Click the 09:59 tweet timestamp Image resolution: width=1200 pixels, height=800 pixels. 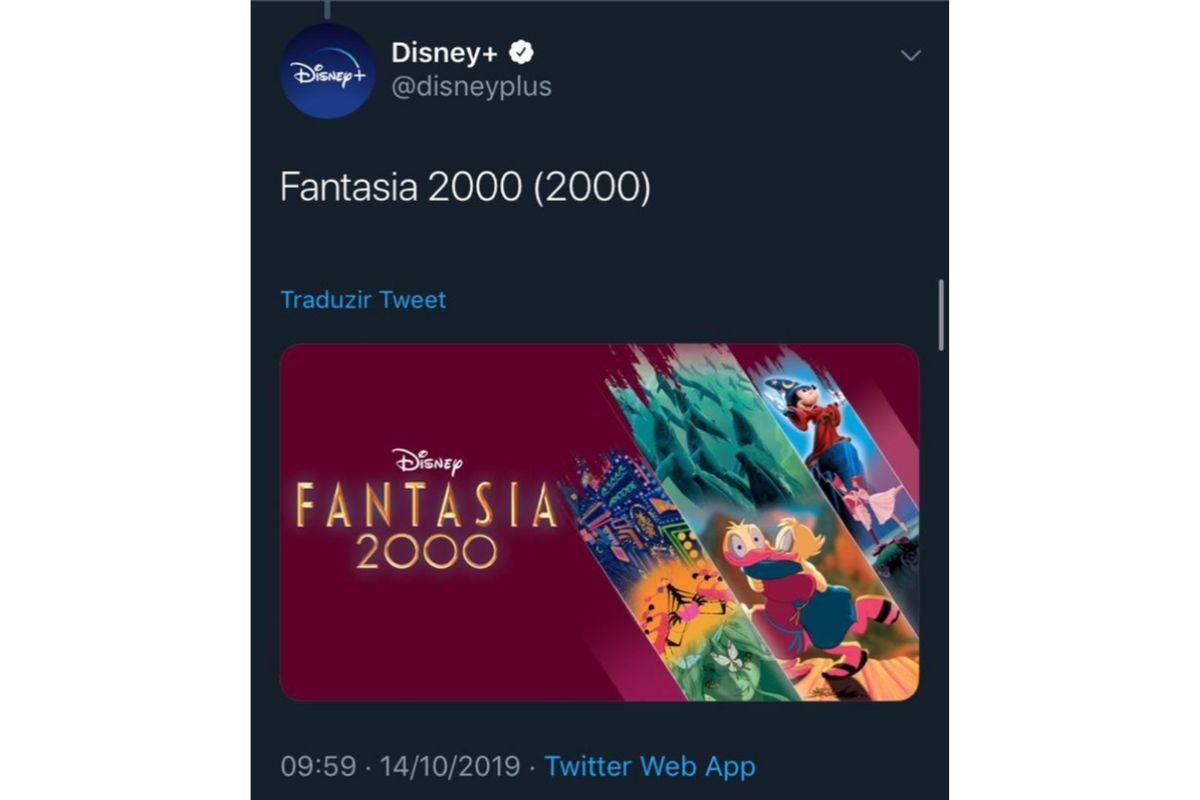[x=318, y=767]
